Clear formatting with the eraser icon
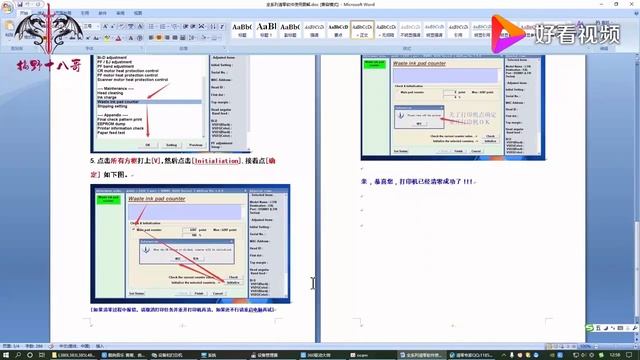Viewport: 640px width, 360px height. (x=122, y=26)
